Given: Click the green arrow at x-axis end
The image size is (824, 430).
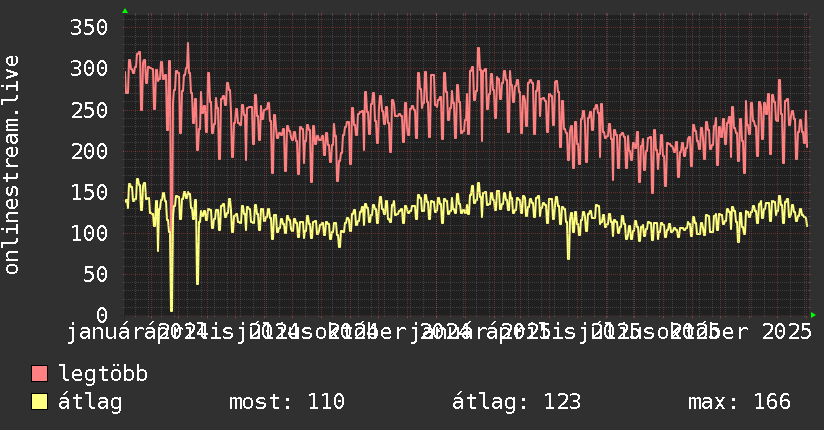Looking at the screenshot, I should pyautogui.click(x=813, y=315).
